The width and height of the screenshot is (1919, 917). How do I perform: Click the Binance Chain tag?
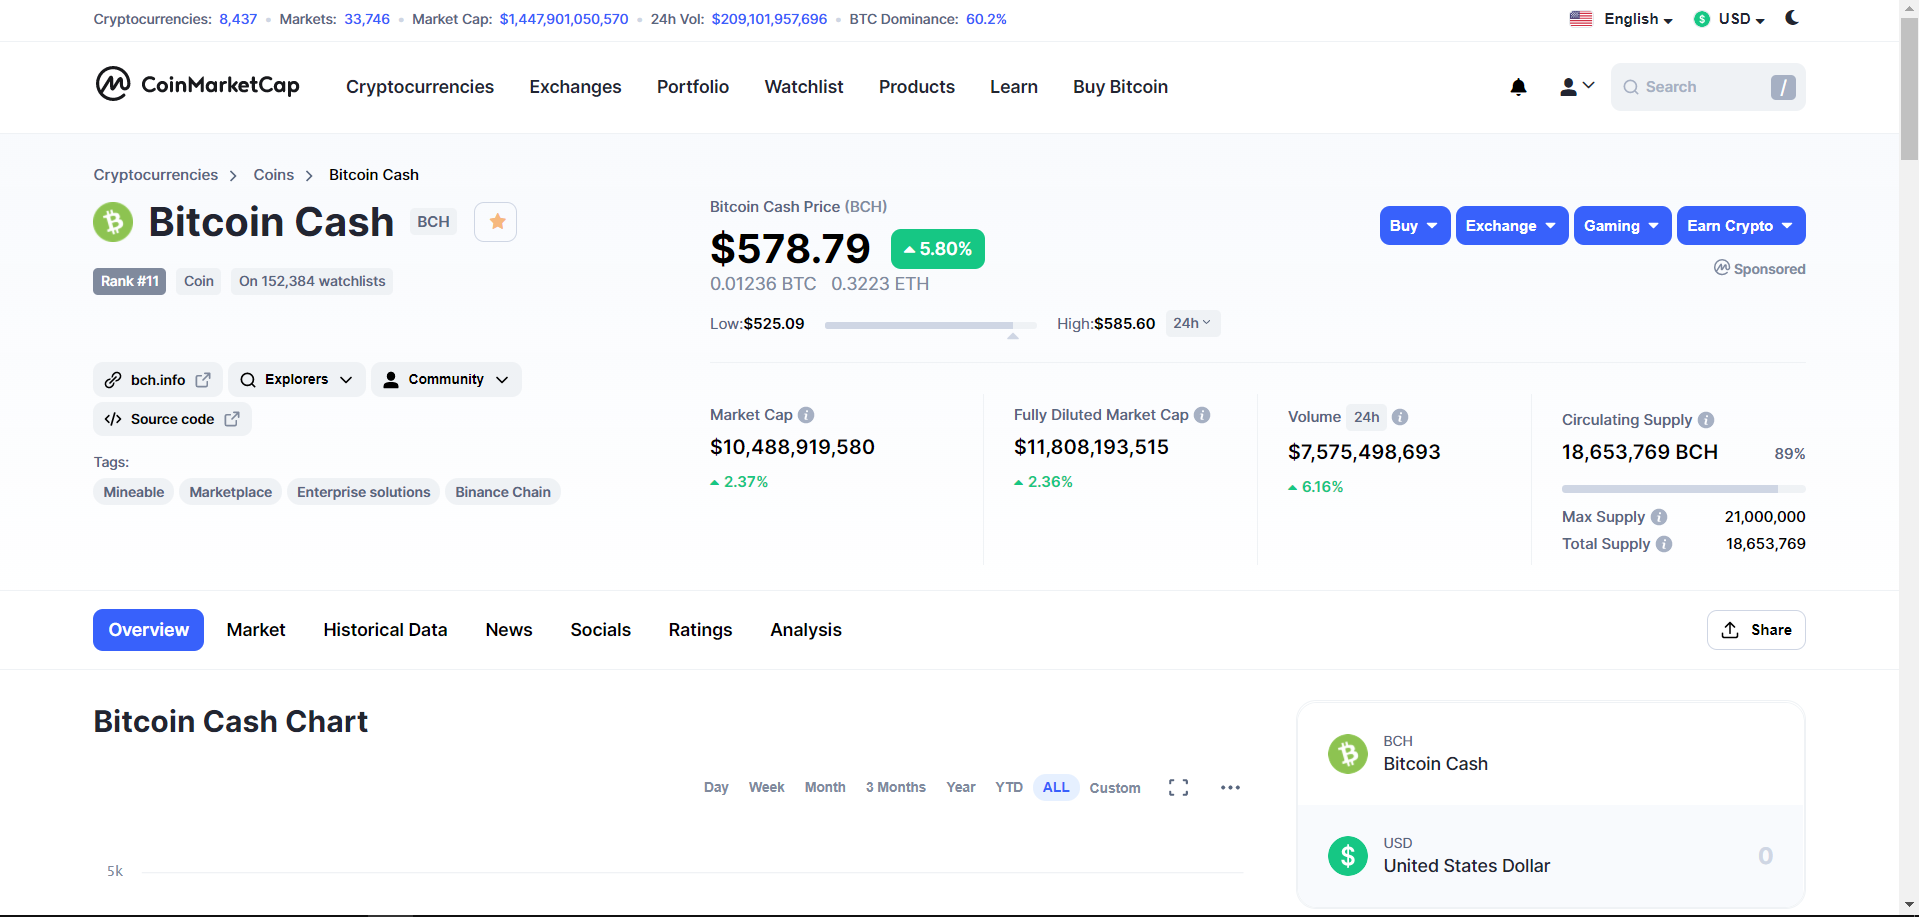click(x=503, y=492)
